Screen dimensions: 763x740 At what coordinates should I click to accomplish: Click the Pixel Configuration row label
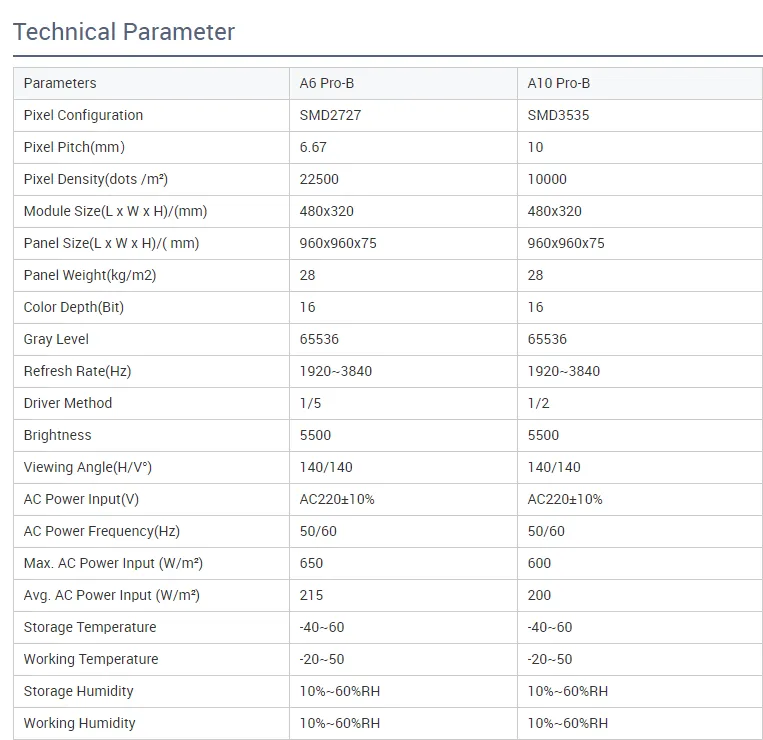(x=83, y=115)
